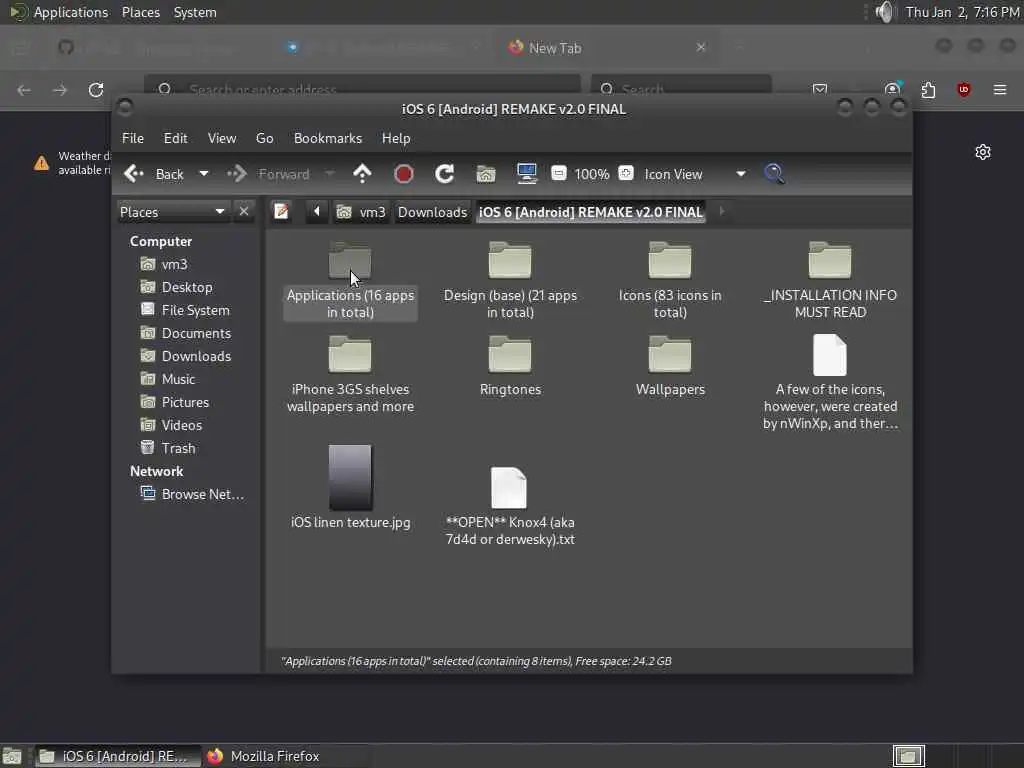Screen dimensions: 1024x768
Task: Reload the page in Firefox
Action: pyautogui.click(x=96, y=89)
